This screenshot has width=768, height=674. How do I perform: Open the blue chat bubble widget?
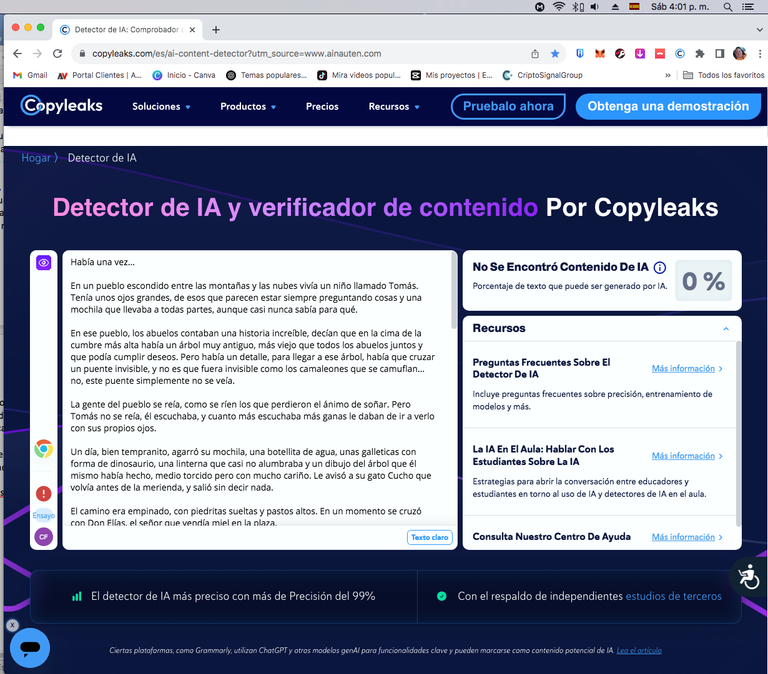click(x=30, y=648)
